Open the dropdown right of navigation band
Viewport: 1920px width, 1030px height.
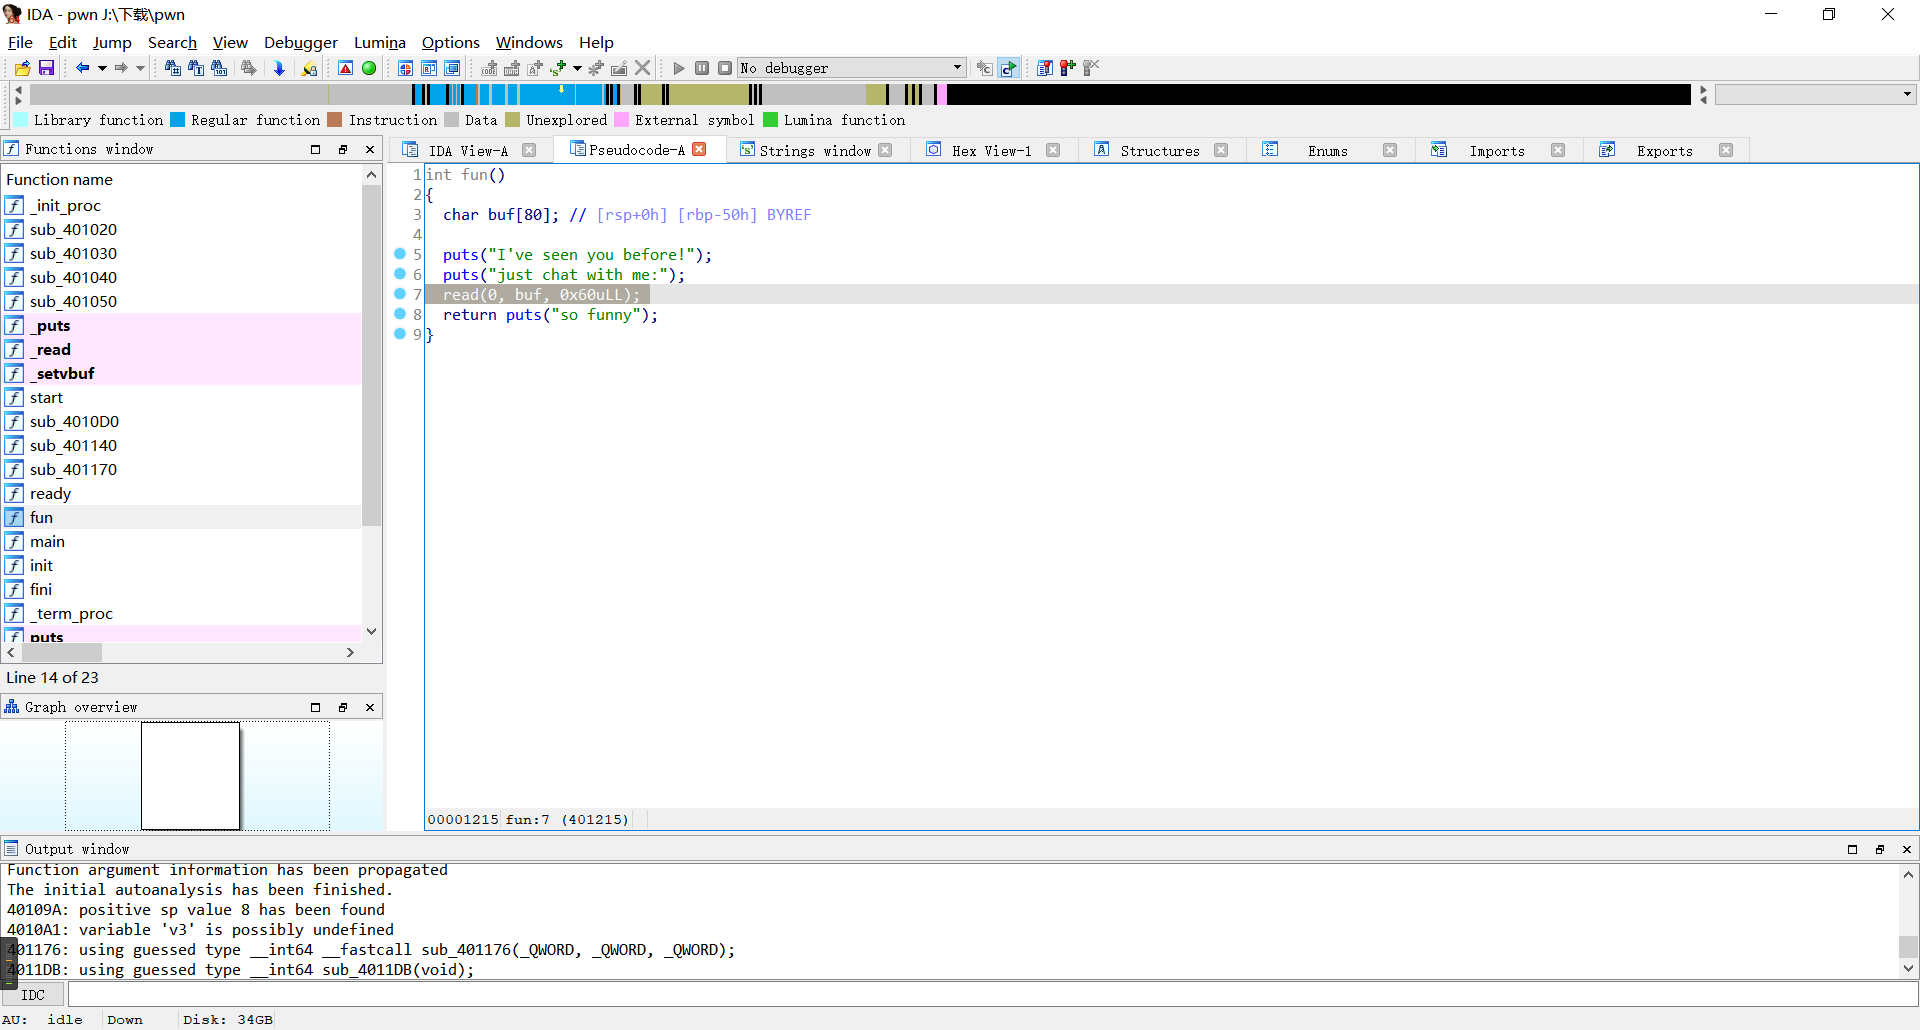(x=1907, y=94)
